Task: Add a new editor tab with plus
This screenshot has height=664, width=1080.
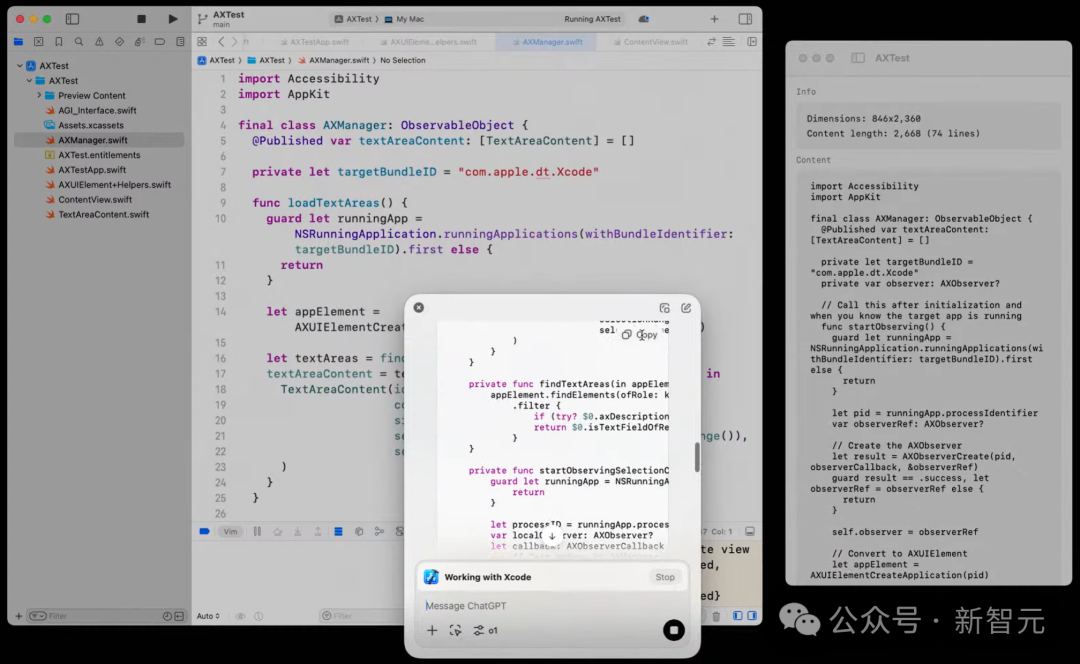Action: [x=714, y=19]
